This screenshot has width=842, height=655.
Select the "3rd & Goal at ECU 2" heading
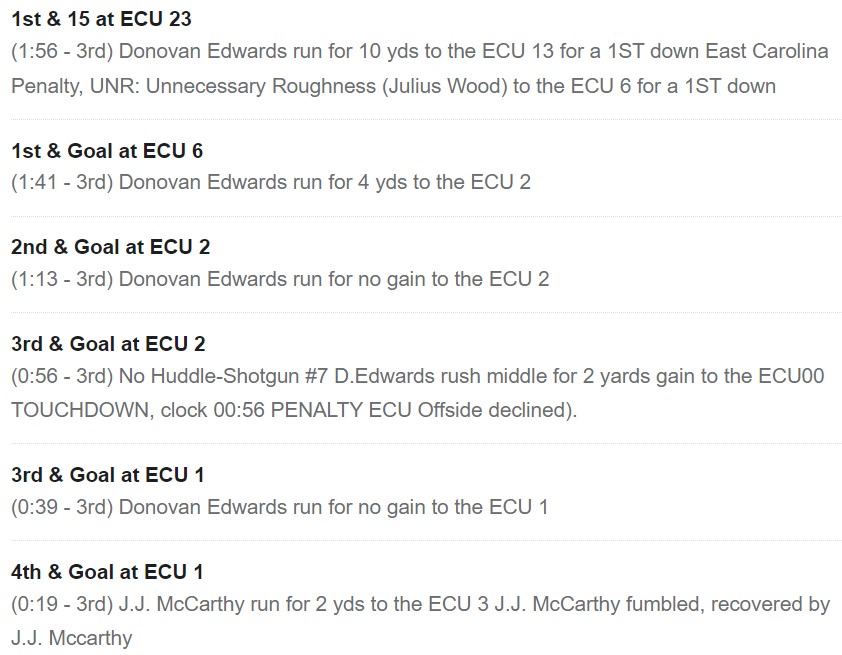coord(108,344)
